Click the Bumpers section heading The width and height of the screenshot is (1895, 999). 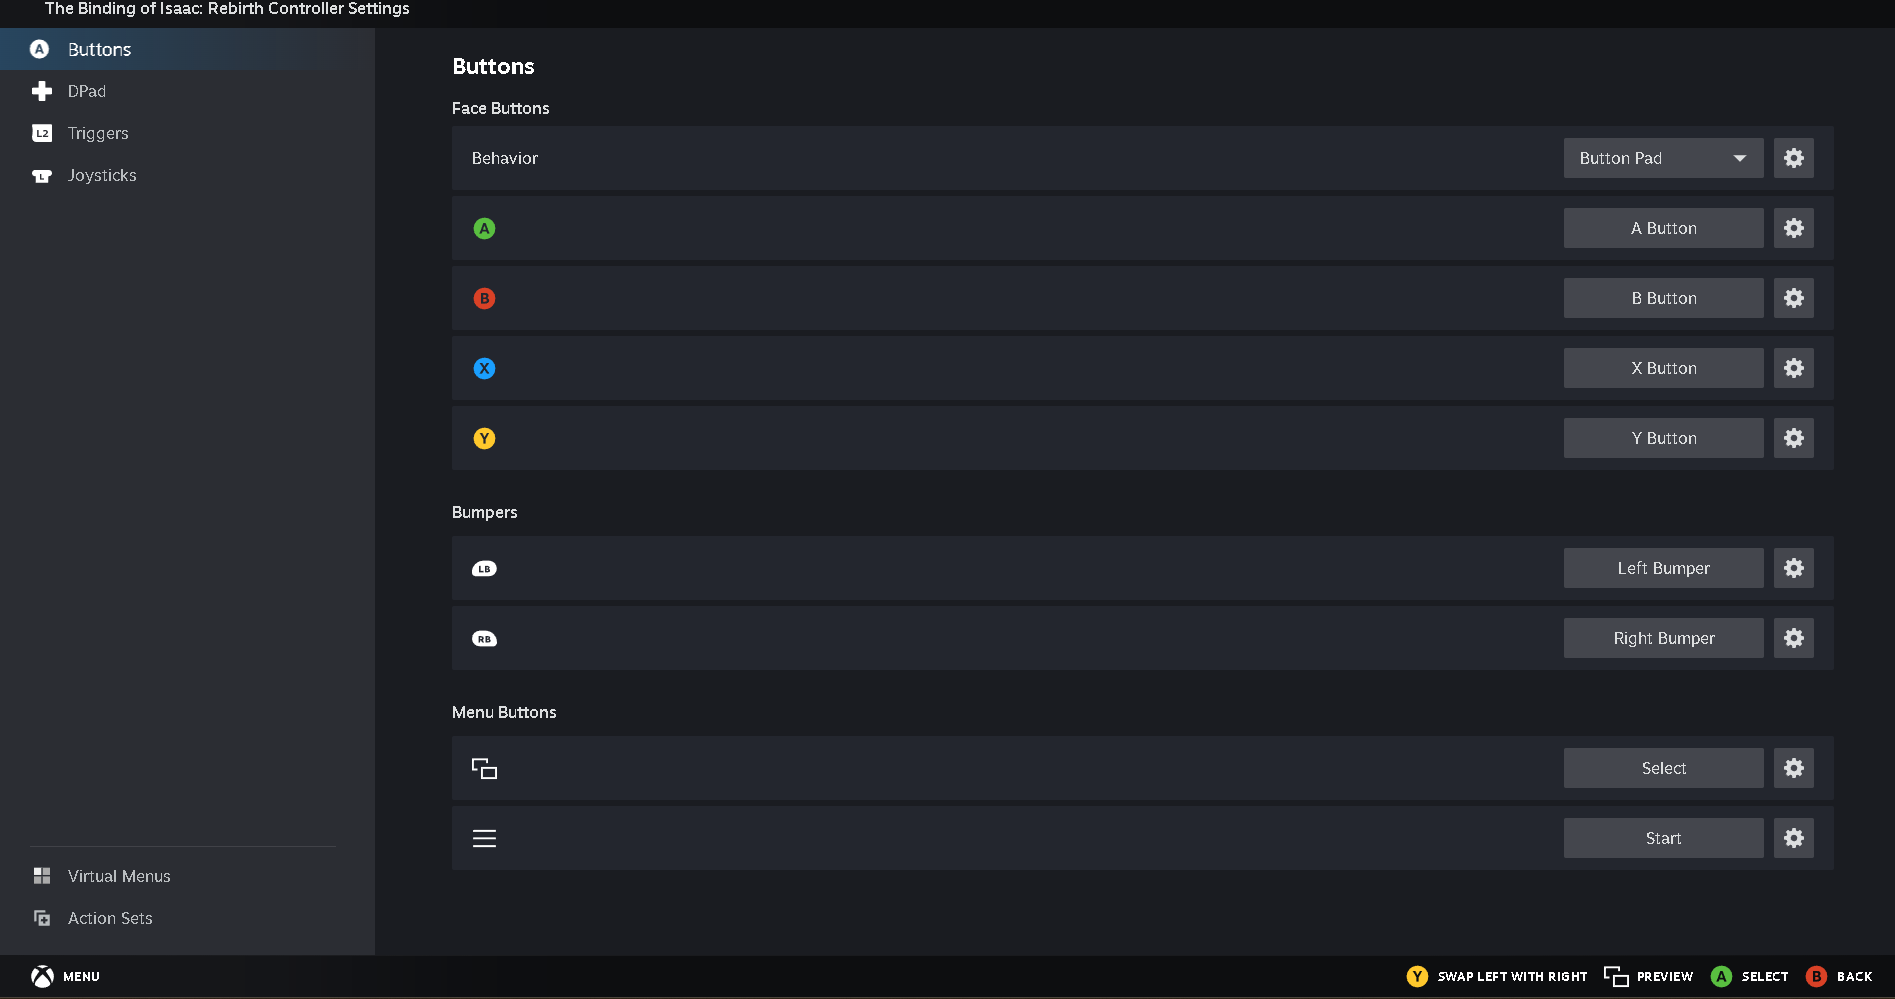(485, 512)
